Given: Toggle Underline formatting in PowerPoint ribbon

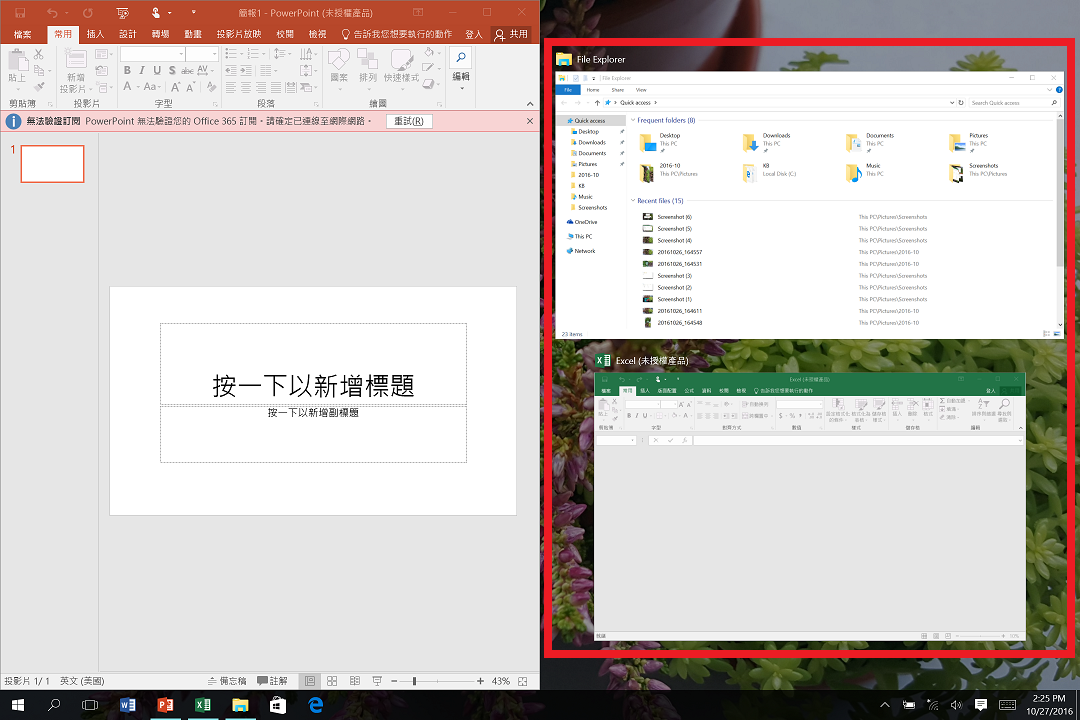Looking at the screenshot, I should pyautogui.click(x=157, y=70).
